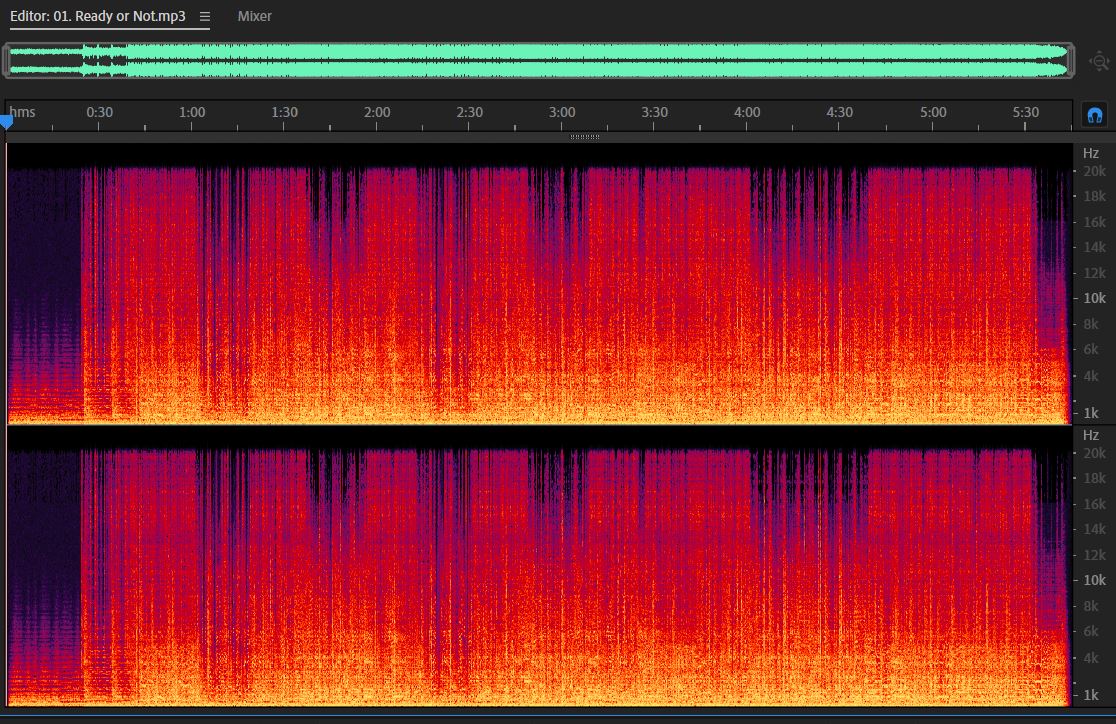Click the 2:00 mark on time ruler

click(377, 112)
